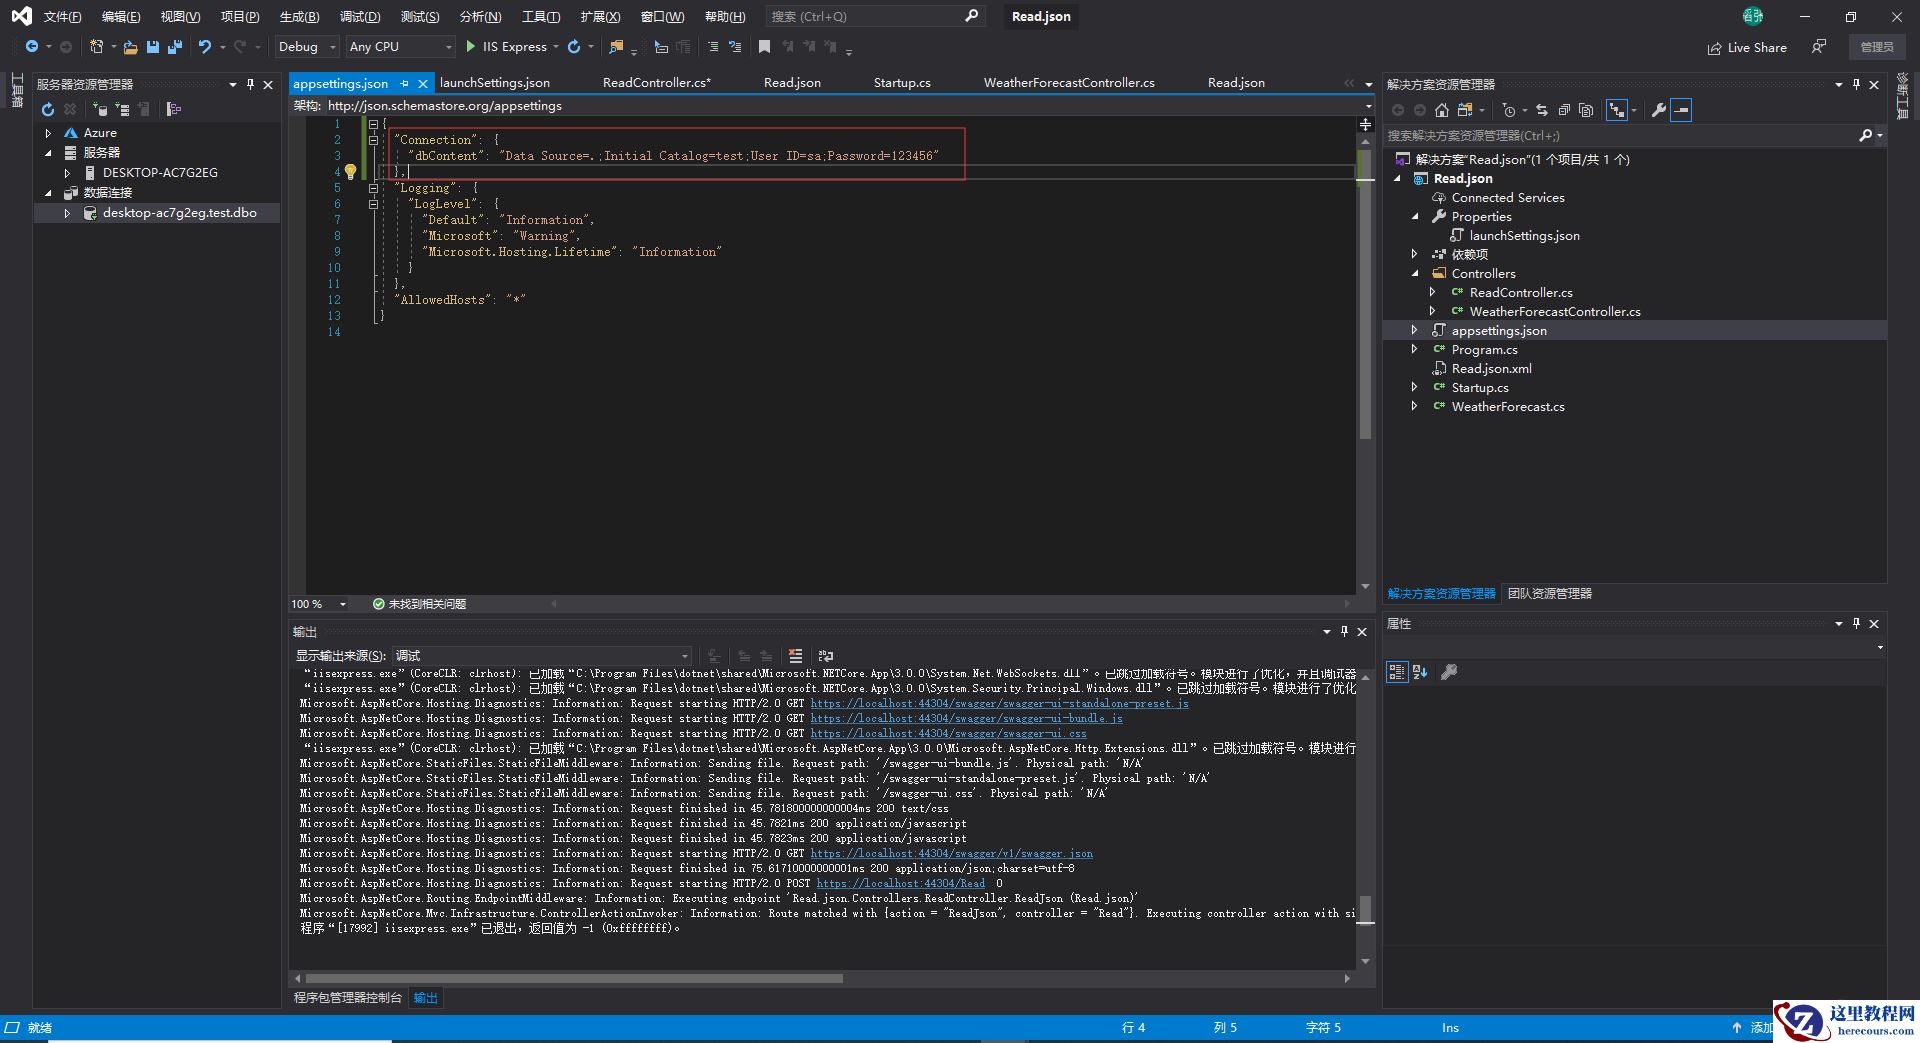This screenshot has height=1043, width=1920.
Task: Select Program.cs in Solution Explorer
Action: click(1484, 350)
